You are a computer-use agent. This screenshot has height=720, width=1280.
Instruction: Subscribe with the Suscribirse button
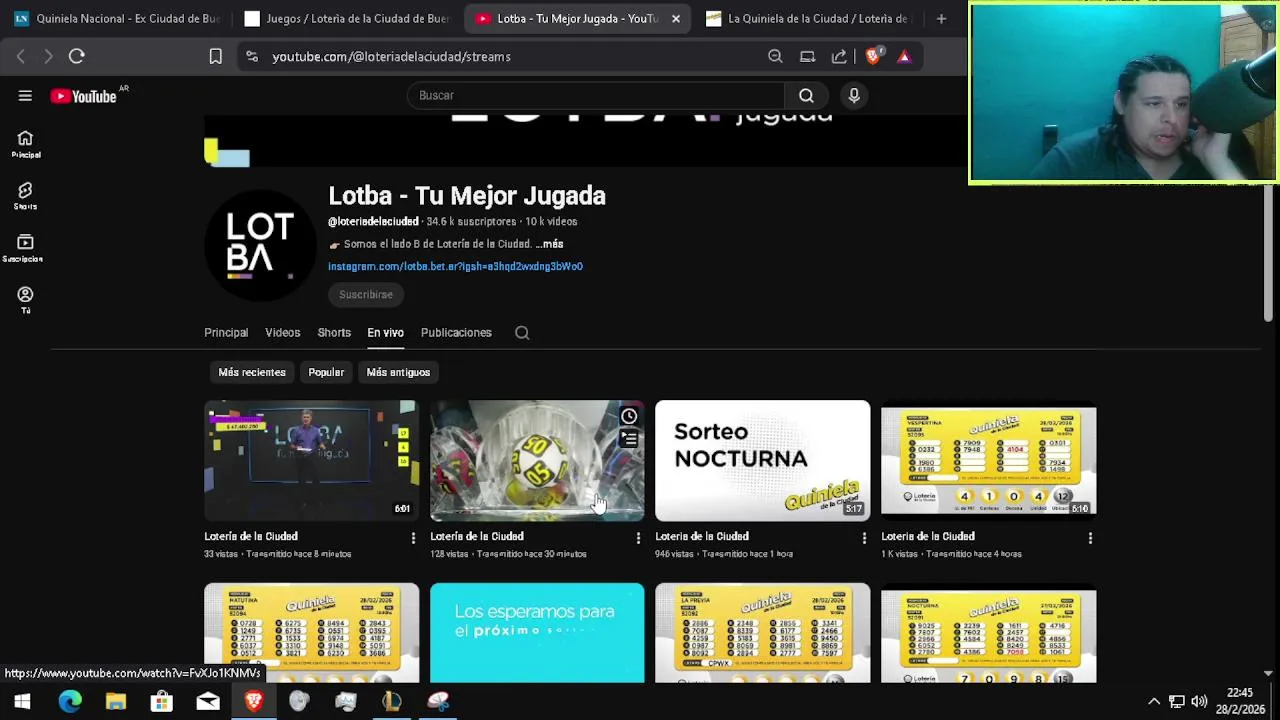tap(366, 295)
